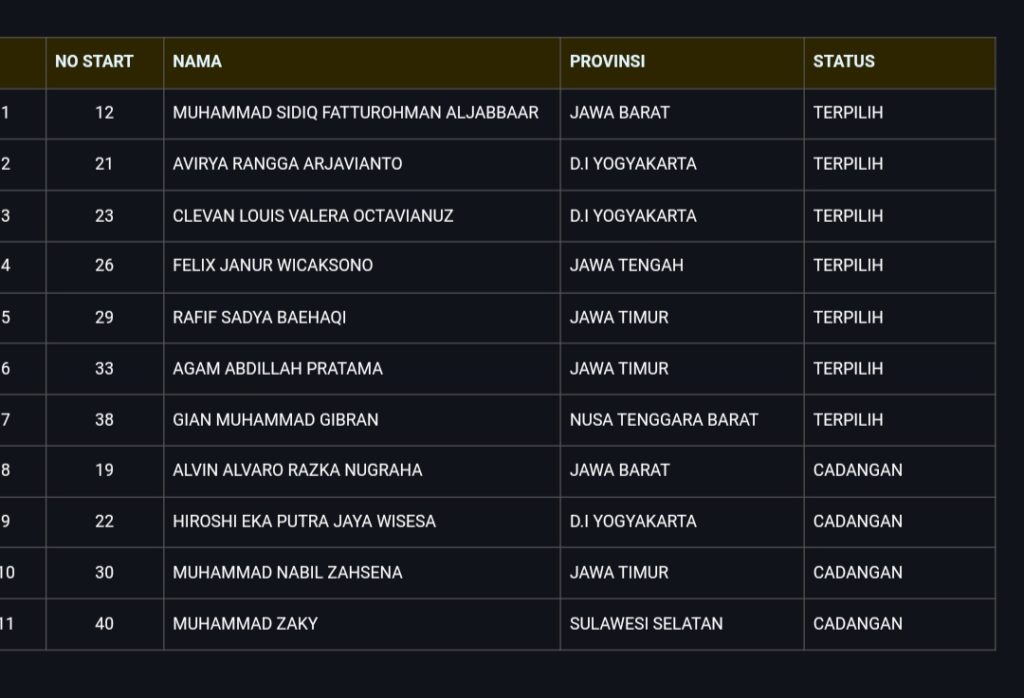Click CADANGAN status for Muhammad Nabil Zahsena
Viewport: 1024px width, 698px height.
(857, 573)
